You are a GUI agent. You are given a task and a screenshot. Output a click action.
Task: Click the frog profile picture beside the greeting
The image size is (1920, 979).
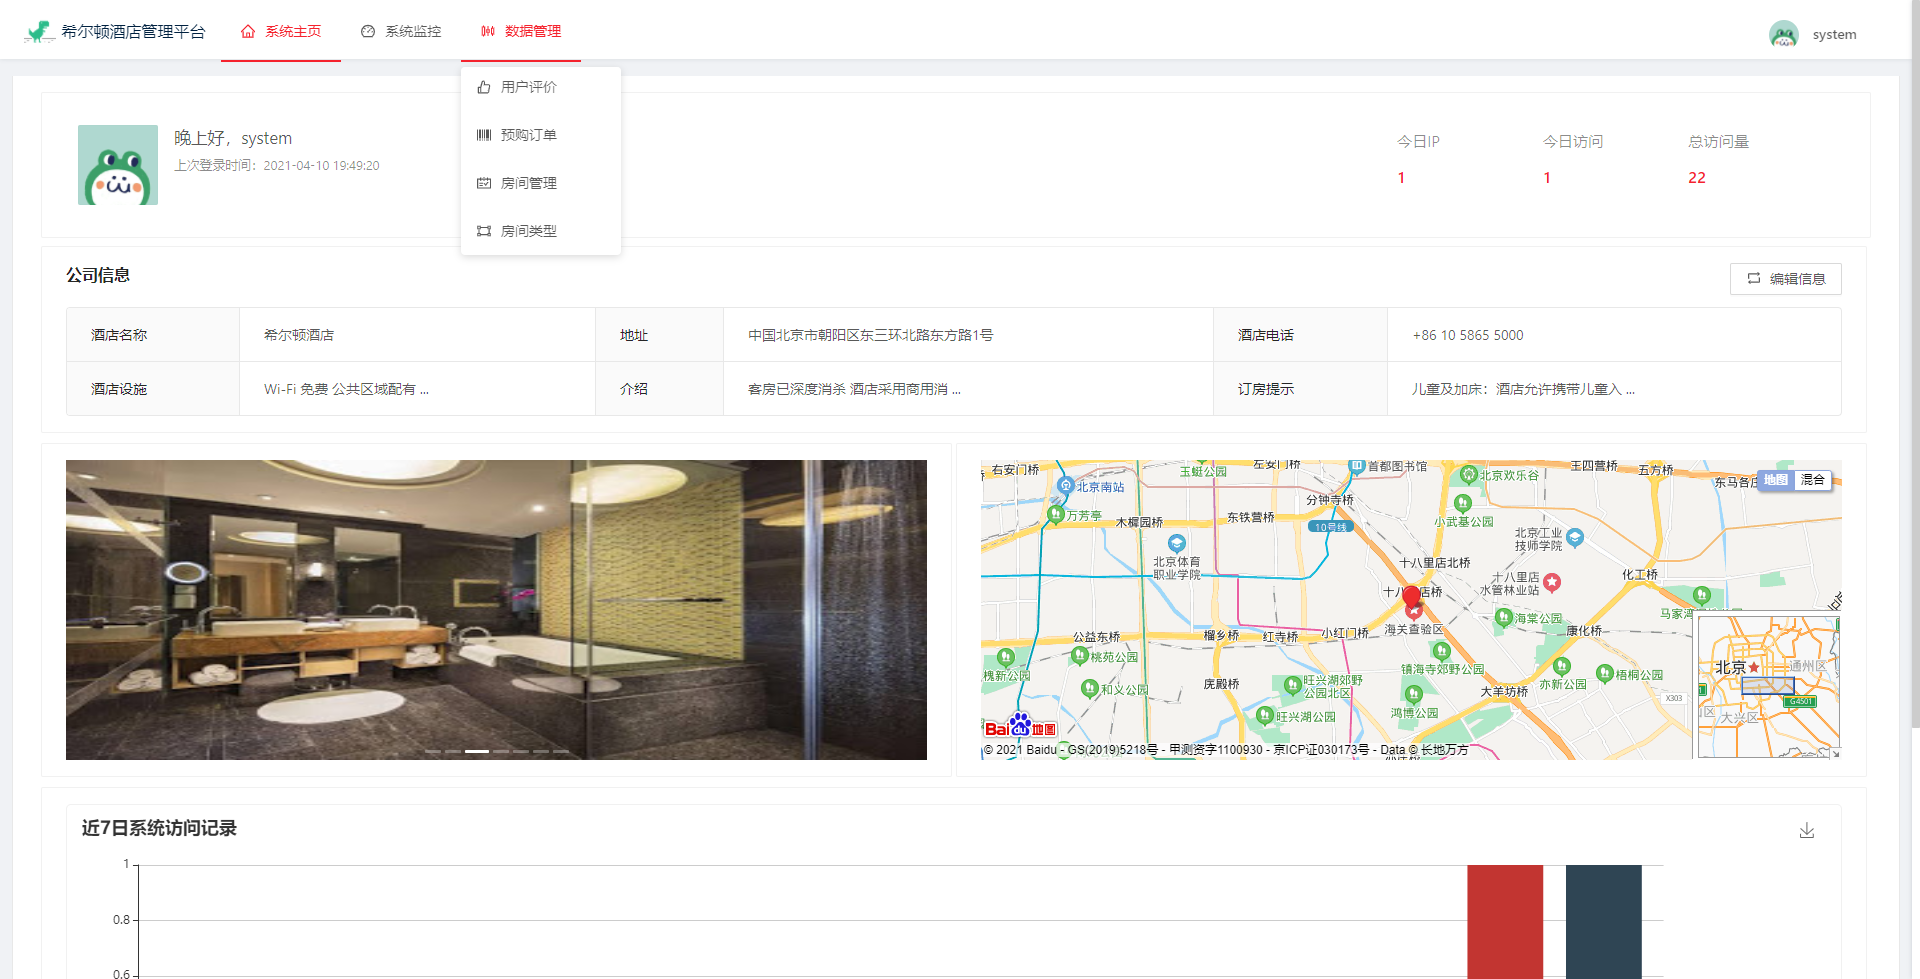[x=118, y=165]
